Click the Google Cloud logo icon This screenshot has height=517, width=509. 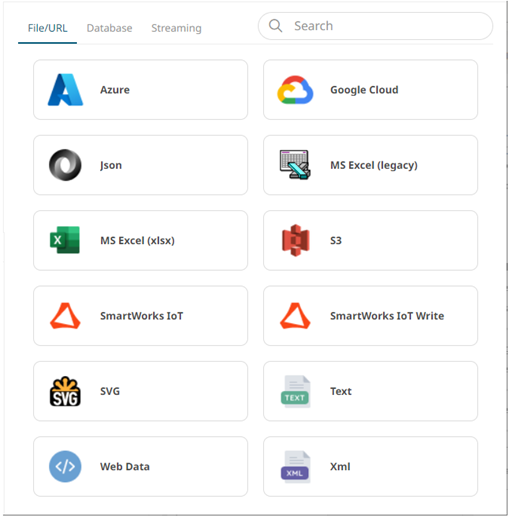(295, 90)
